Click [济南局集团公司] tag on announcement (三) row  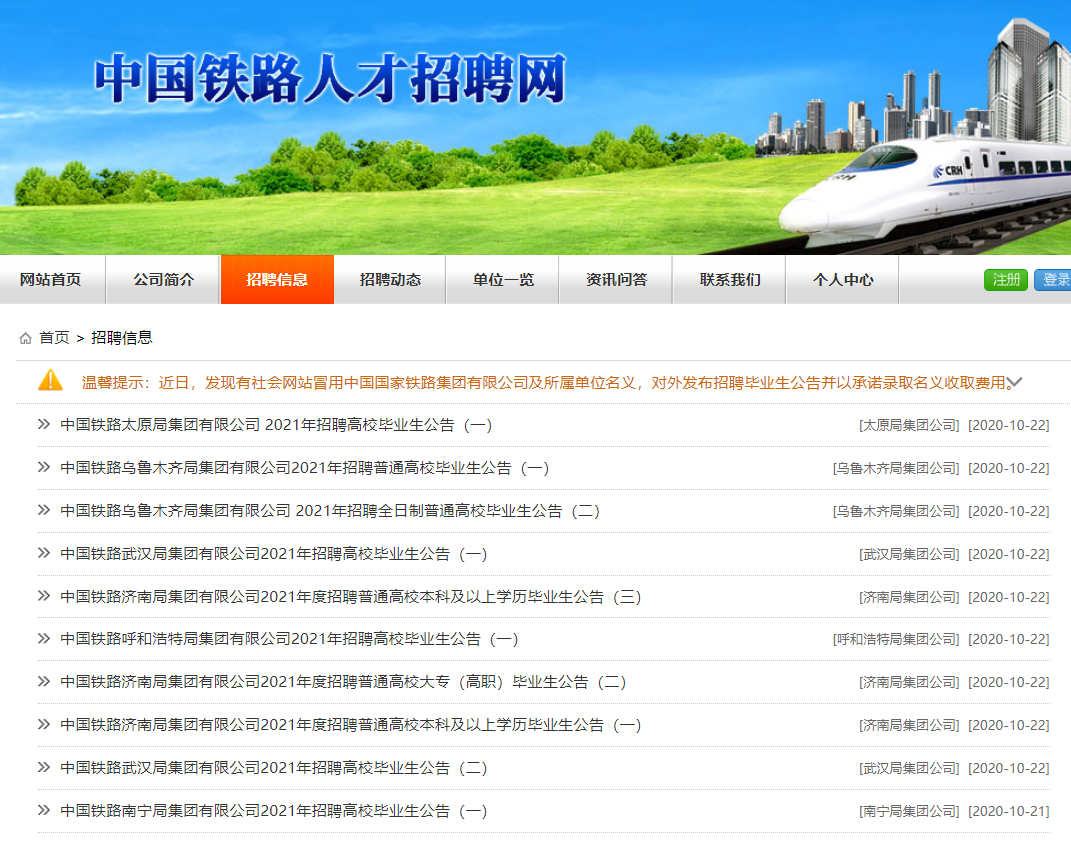click(909, 597)
